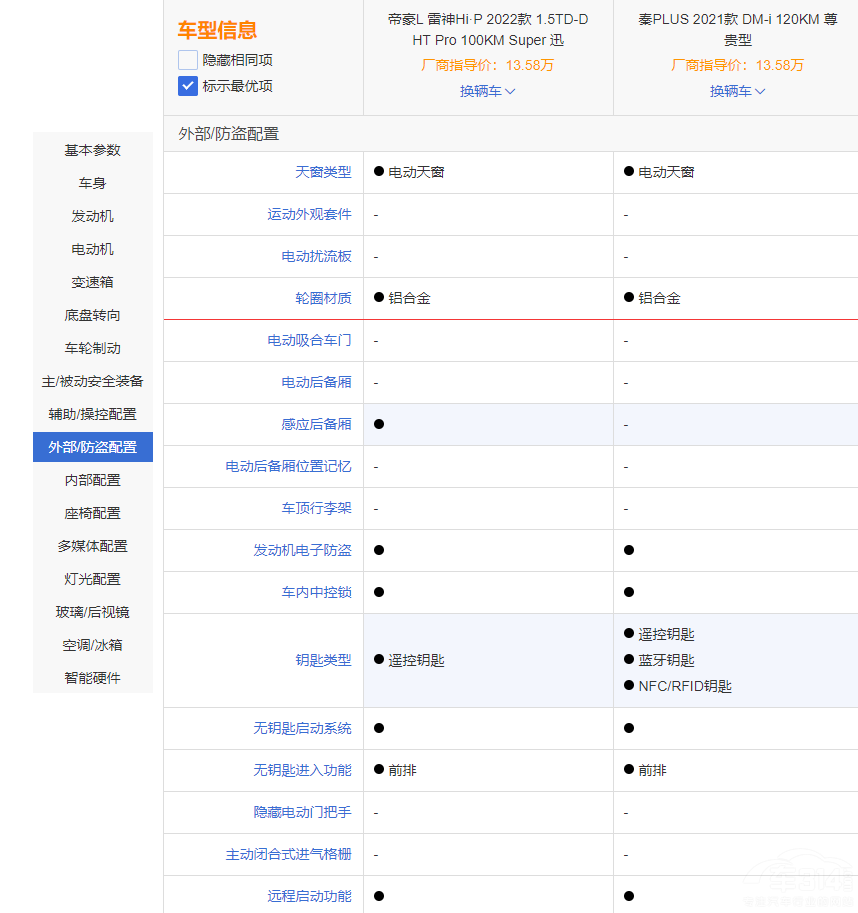This screenshot has height=913, width=858.
Task: Go to 基本参数 section in sidebar
Action: point(93,150)
